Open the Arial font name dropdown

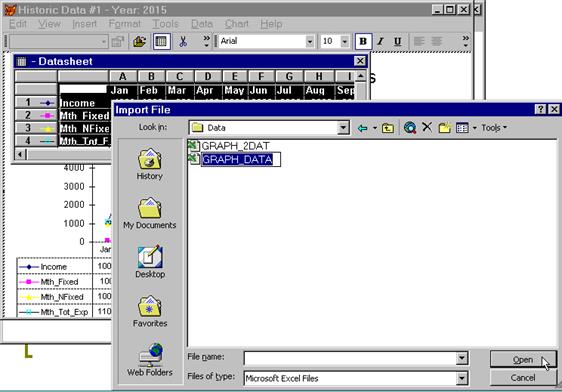[x=310, y=42]
